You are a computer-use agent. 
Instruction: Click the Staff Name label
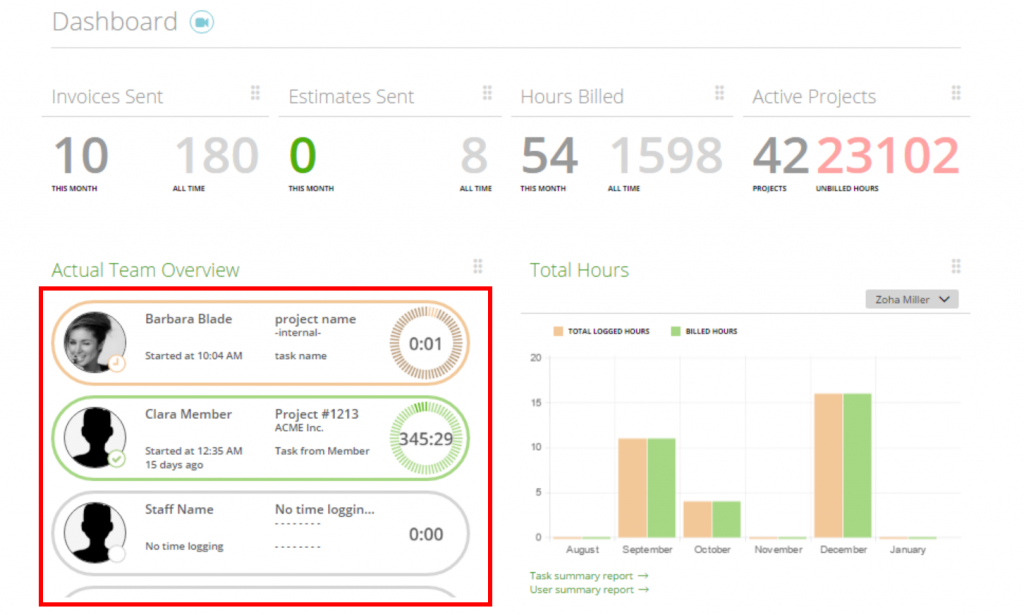tap(179, 509)
